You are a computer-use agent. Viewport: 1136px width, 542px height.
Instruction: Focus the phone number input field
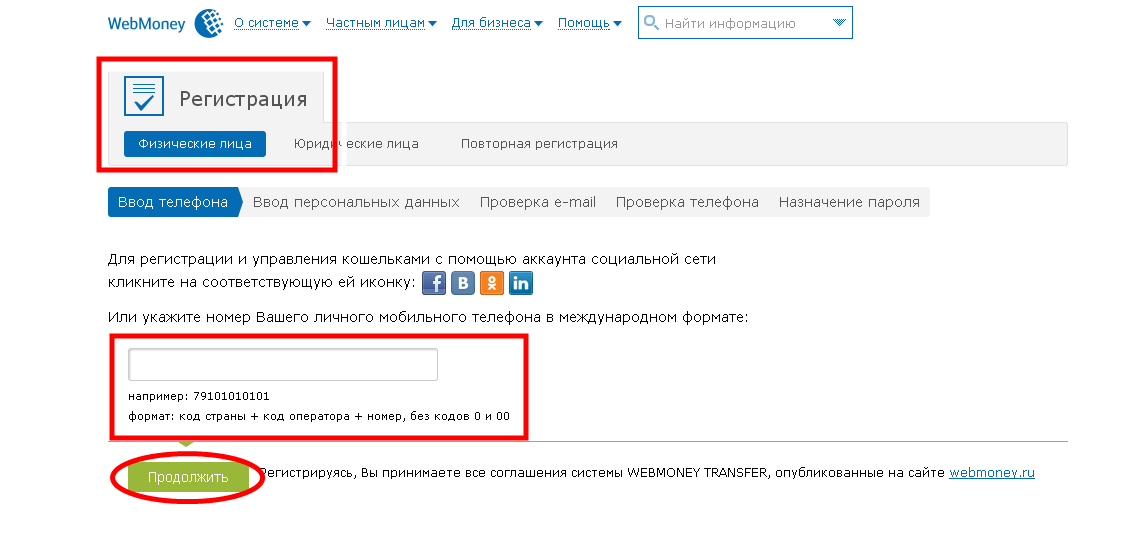pos(283,364)
